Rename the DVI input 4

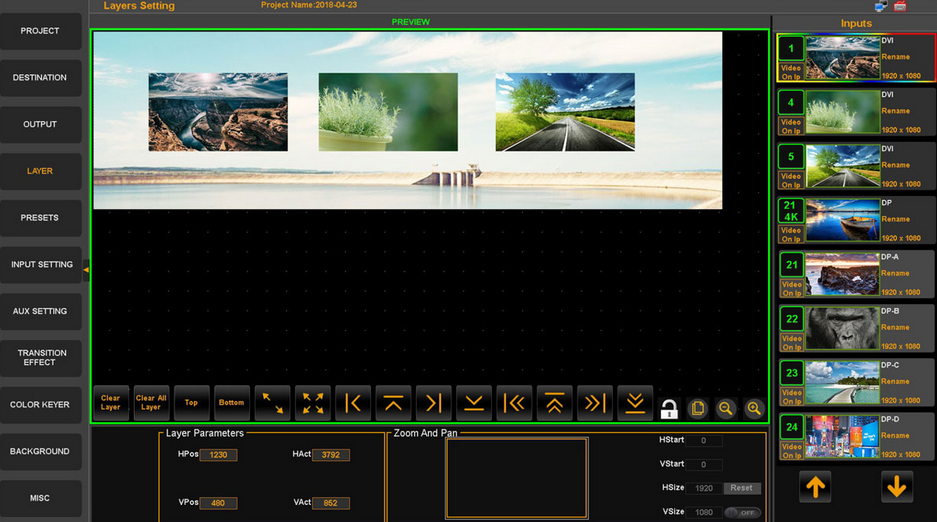click(x=896, y=111)
